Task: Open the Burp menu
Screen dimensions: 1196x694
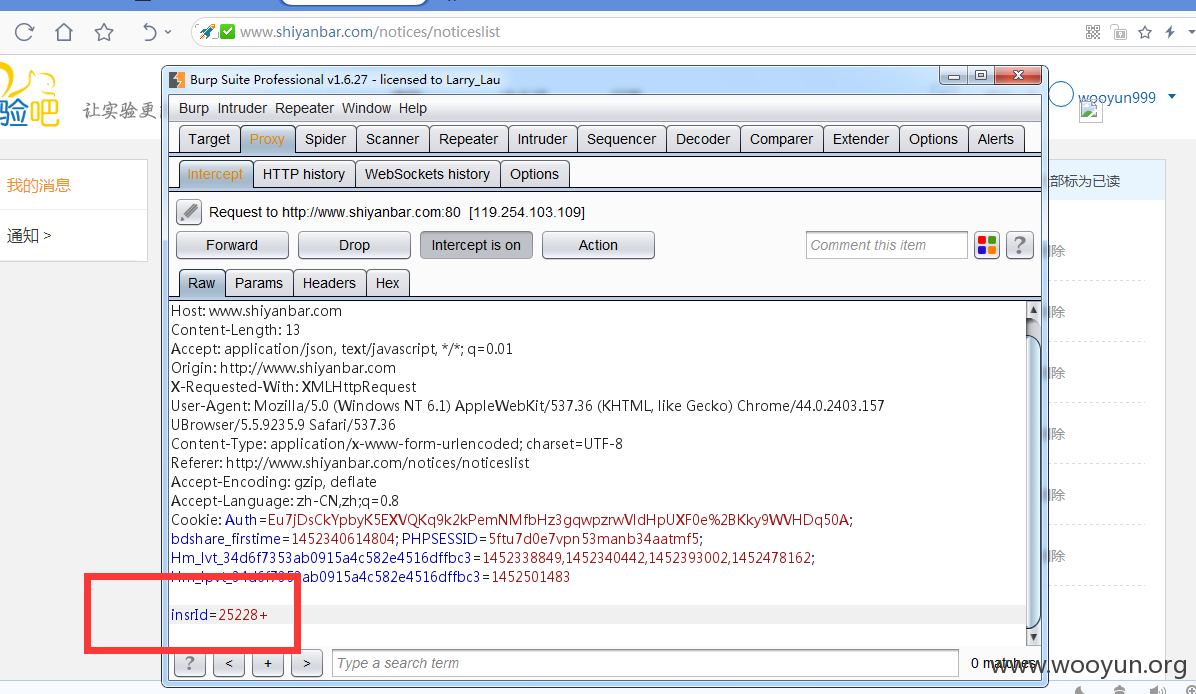Action: point(194,108)
